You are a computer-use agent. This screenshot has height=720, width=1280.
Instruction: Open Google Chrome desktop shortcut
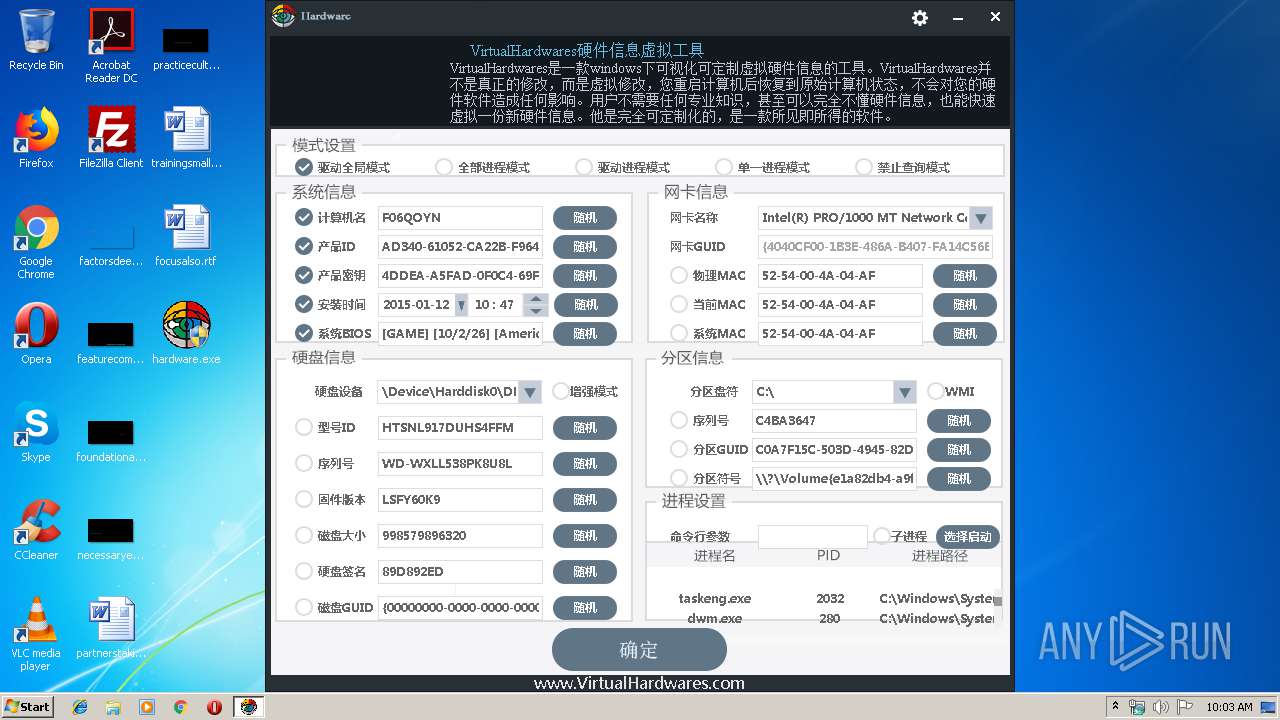click(36, 241)
